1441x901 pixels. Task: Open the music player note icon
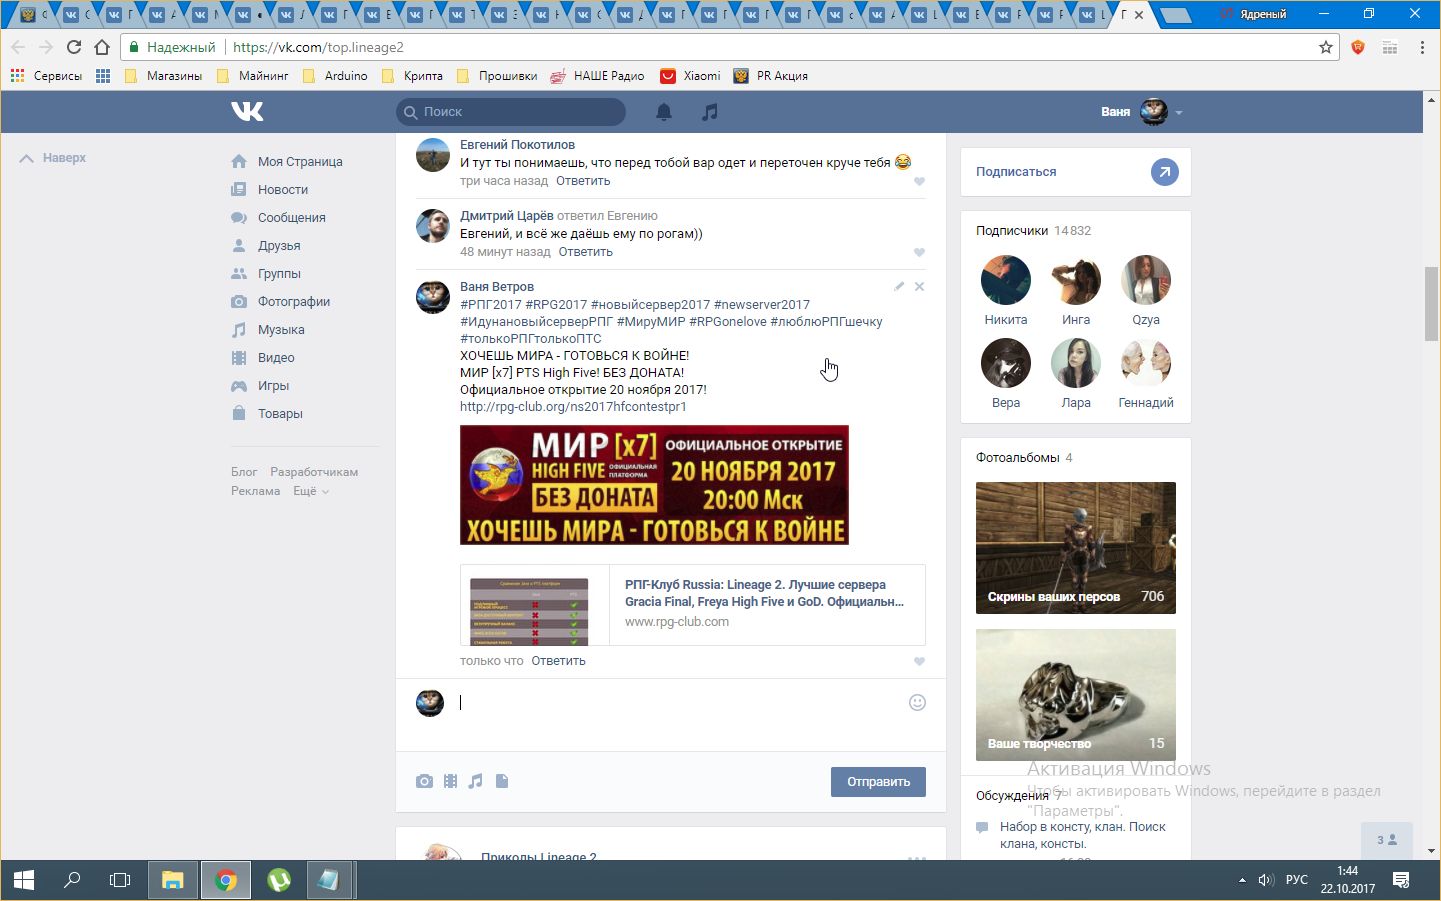pos(710,112)
